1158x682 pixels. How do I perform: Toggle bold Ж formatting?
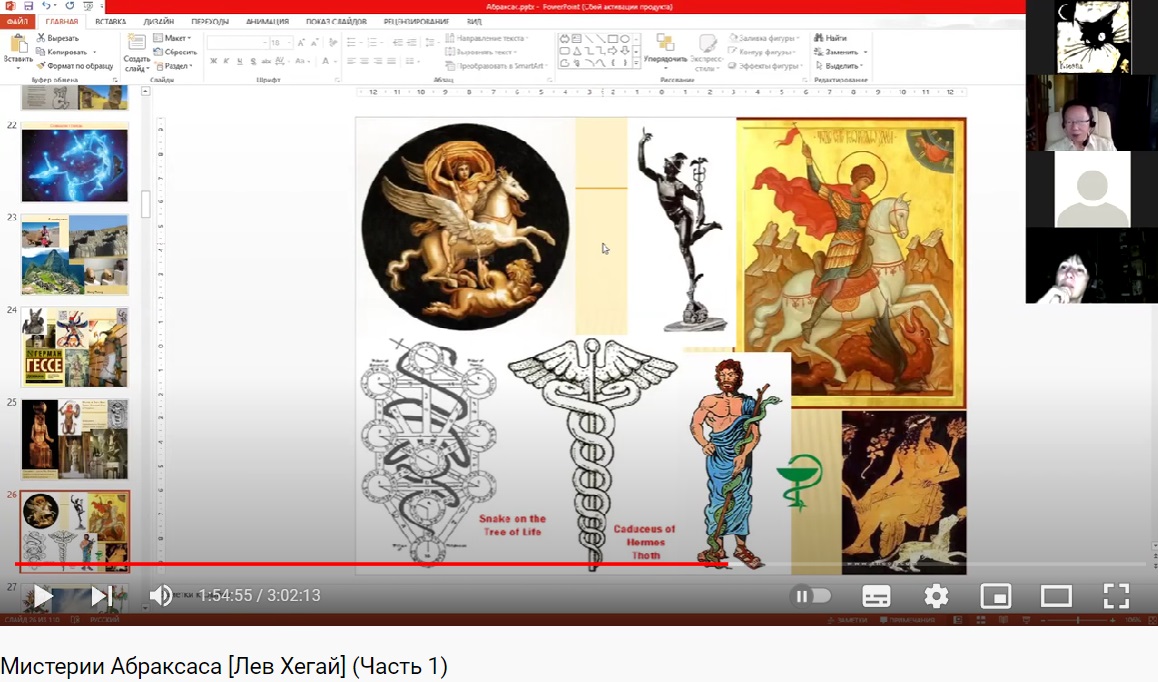coord(213,61)
